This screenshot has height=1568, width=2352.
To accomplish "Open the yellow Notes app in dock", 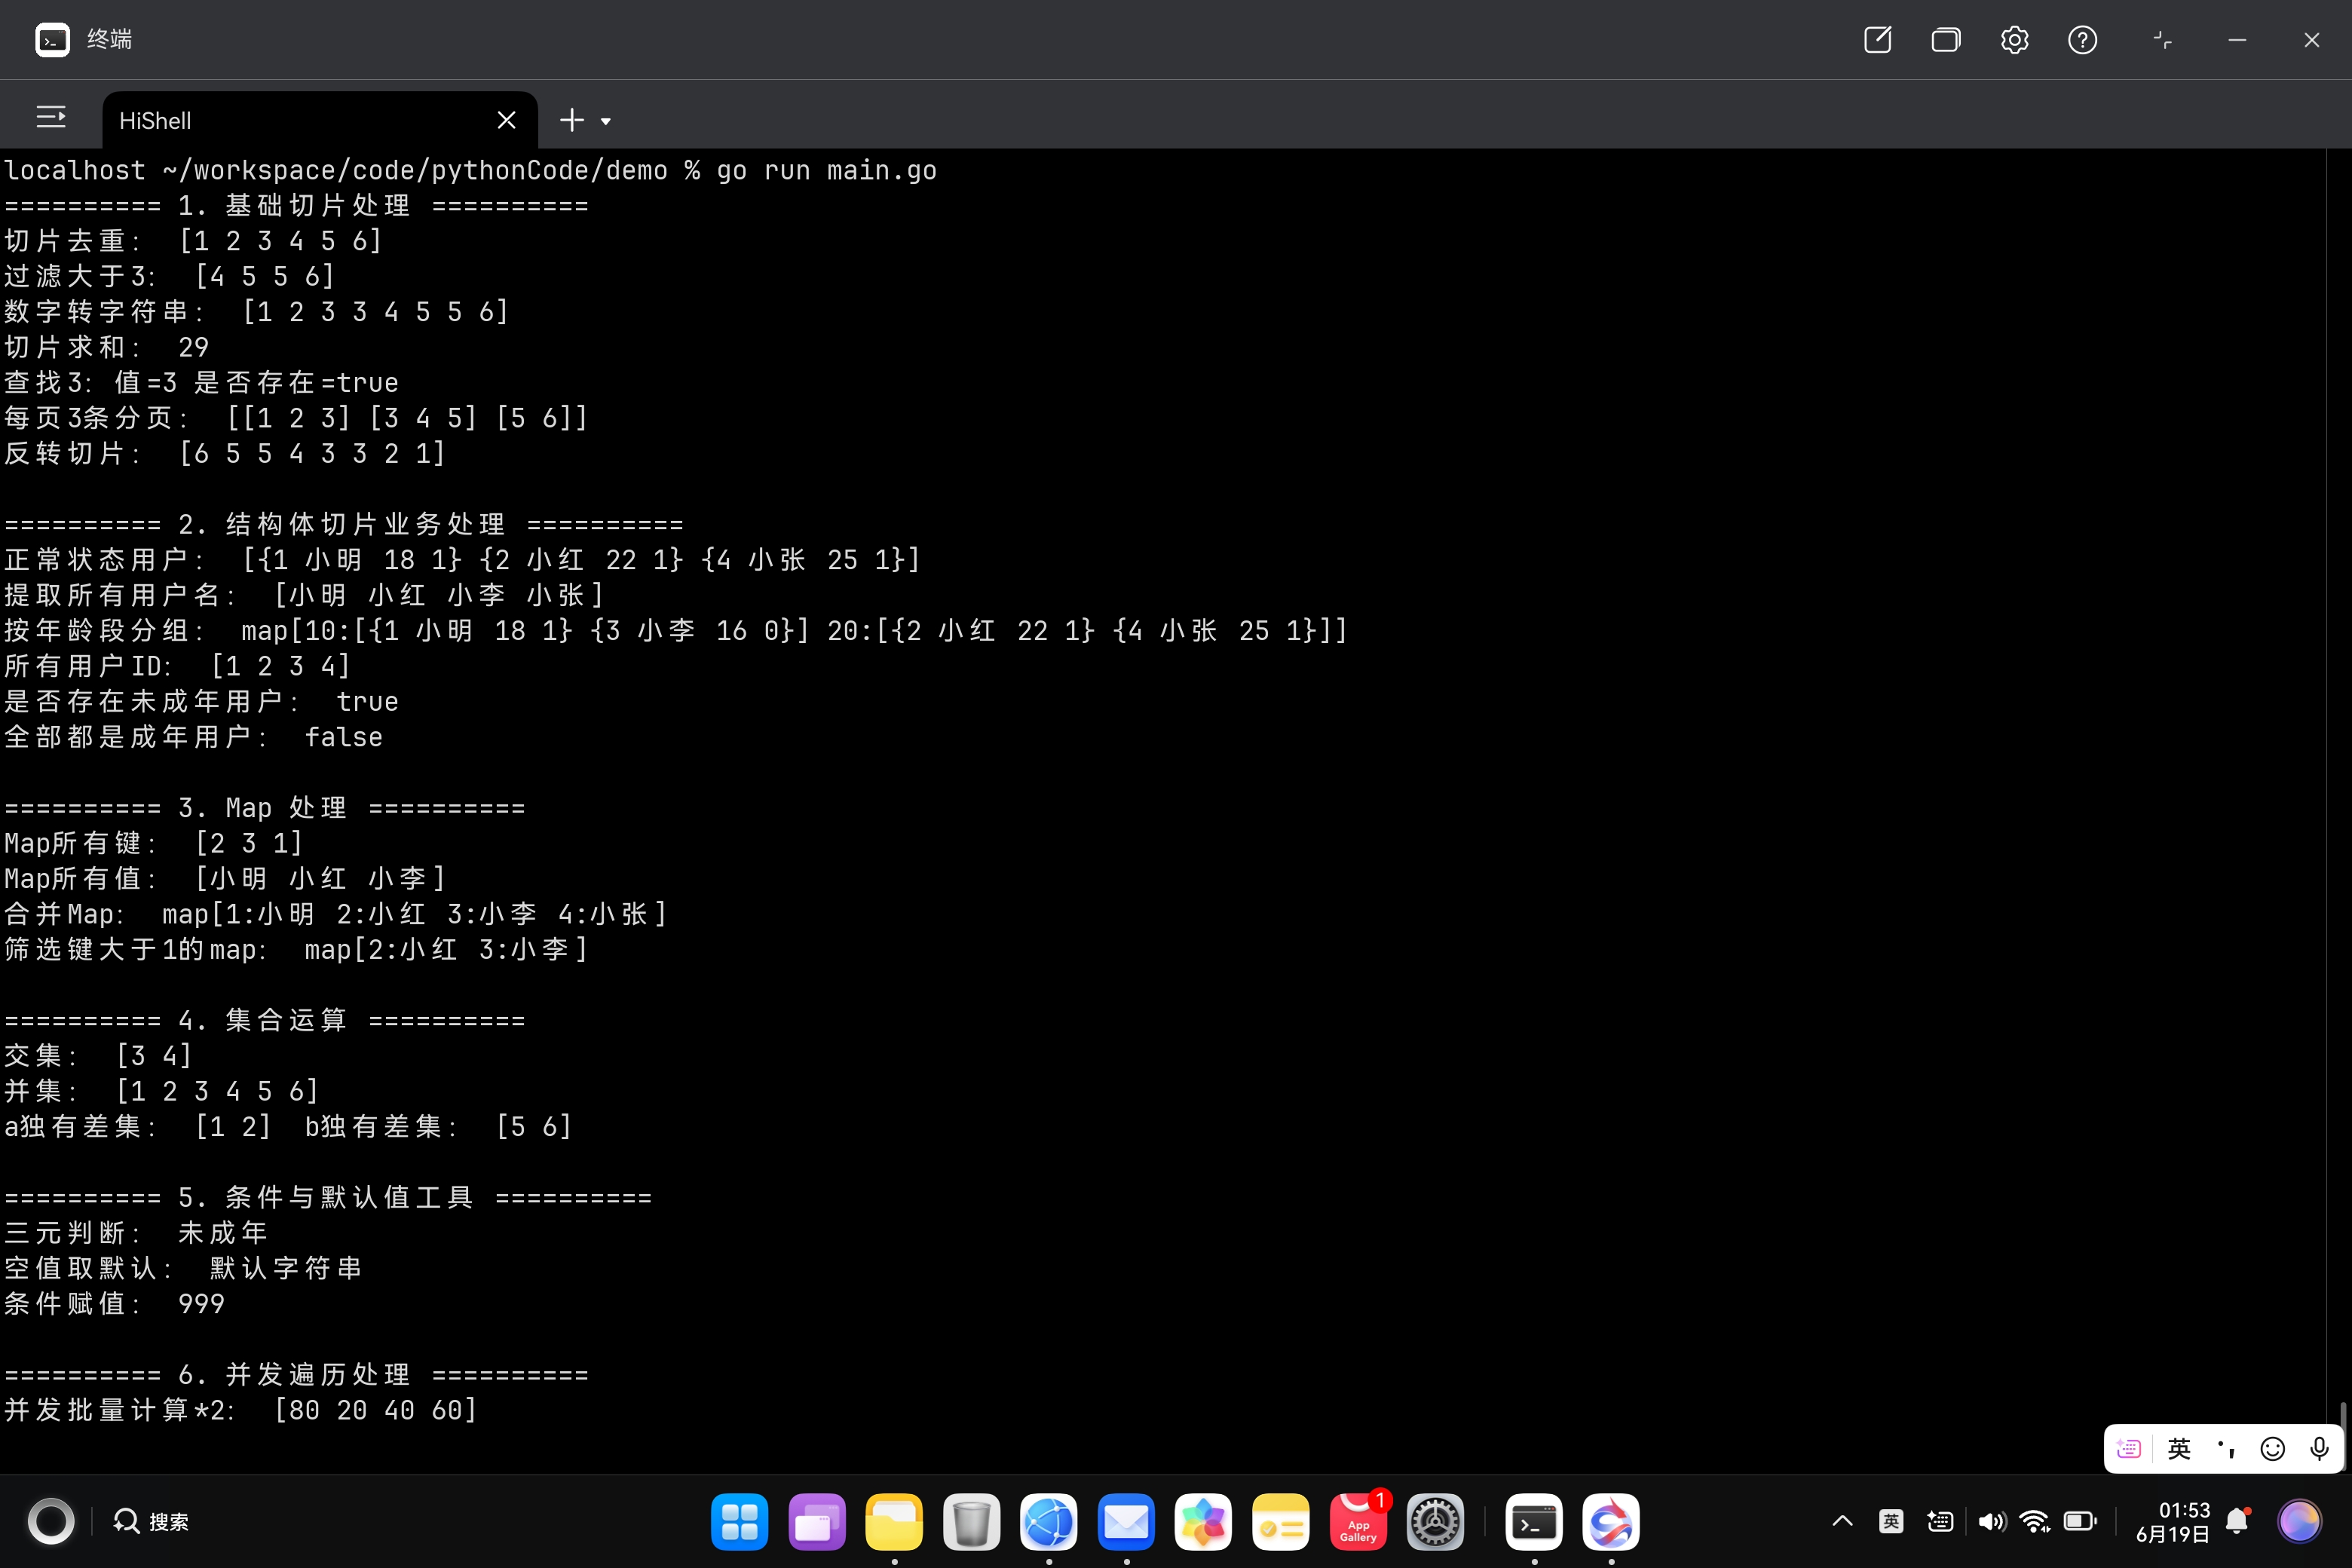I will pos(1281,1521).
